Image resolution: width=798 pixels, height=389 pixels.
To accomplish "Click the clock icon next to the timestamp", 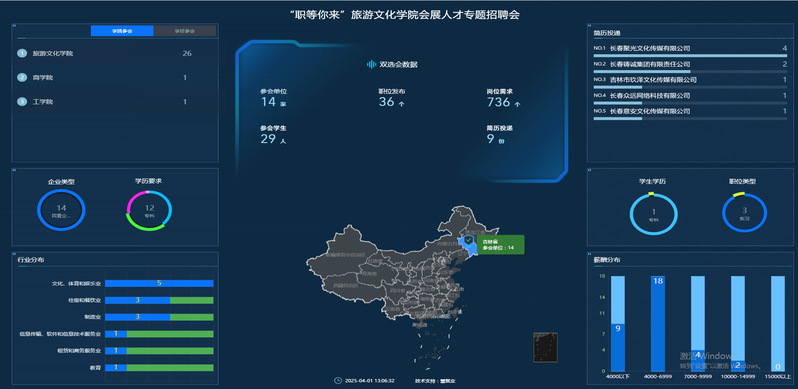I will 337,380.
